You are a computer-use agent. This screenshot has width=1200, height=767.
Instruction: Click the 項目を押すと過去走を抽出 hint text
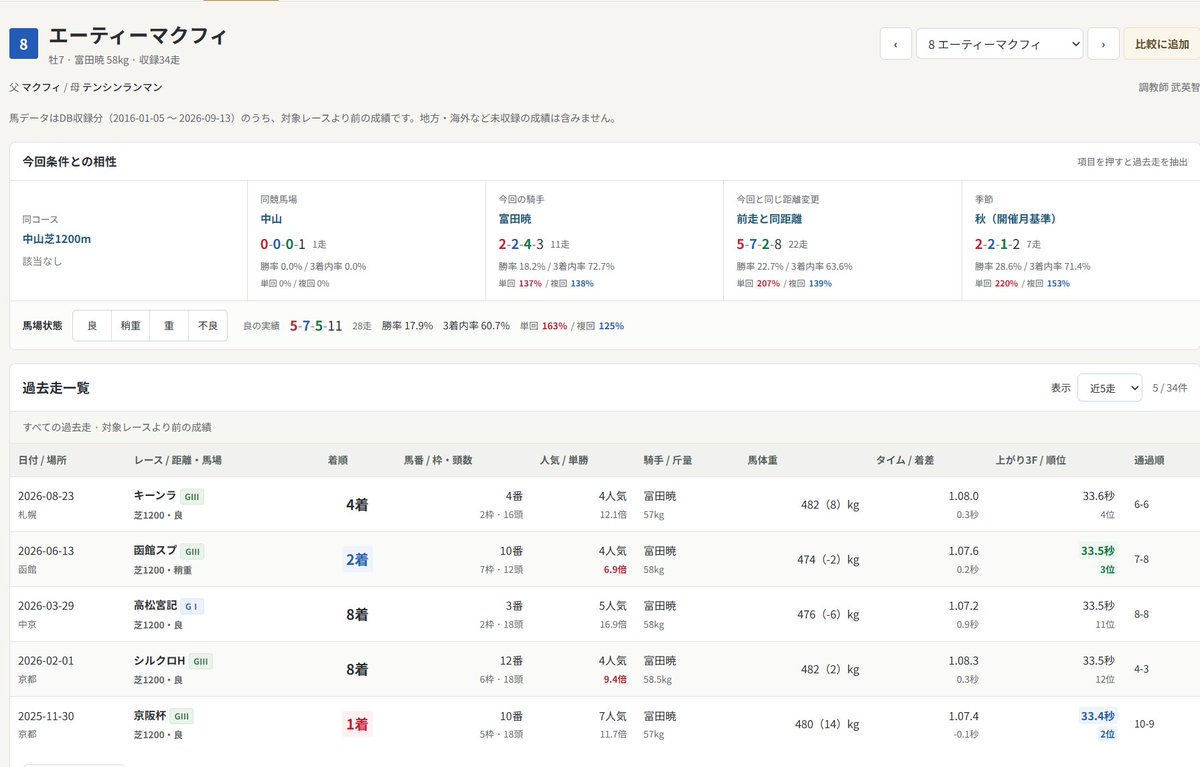1132,161
